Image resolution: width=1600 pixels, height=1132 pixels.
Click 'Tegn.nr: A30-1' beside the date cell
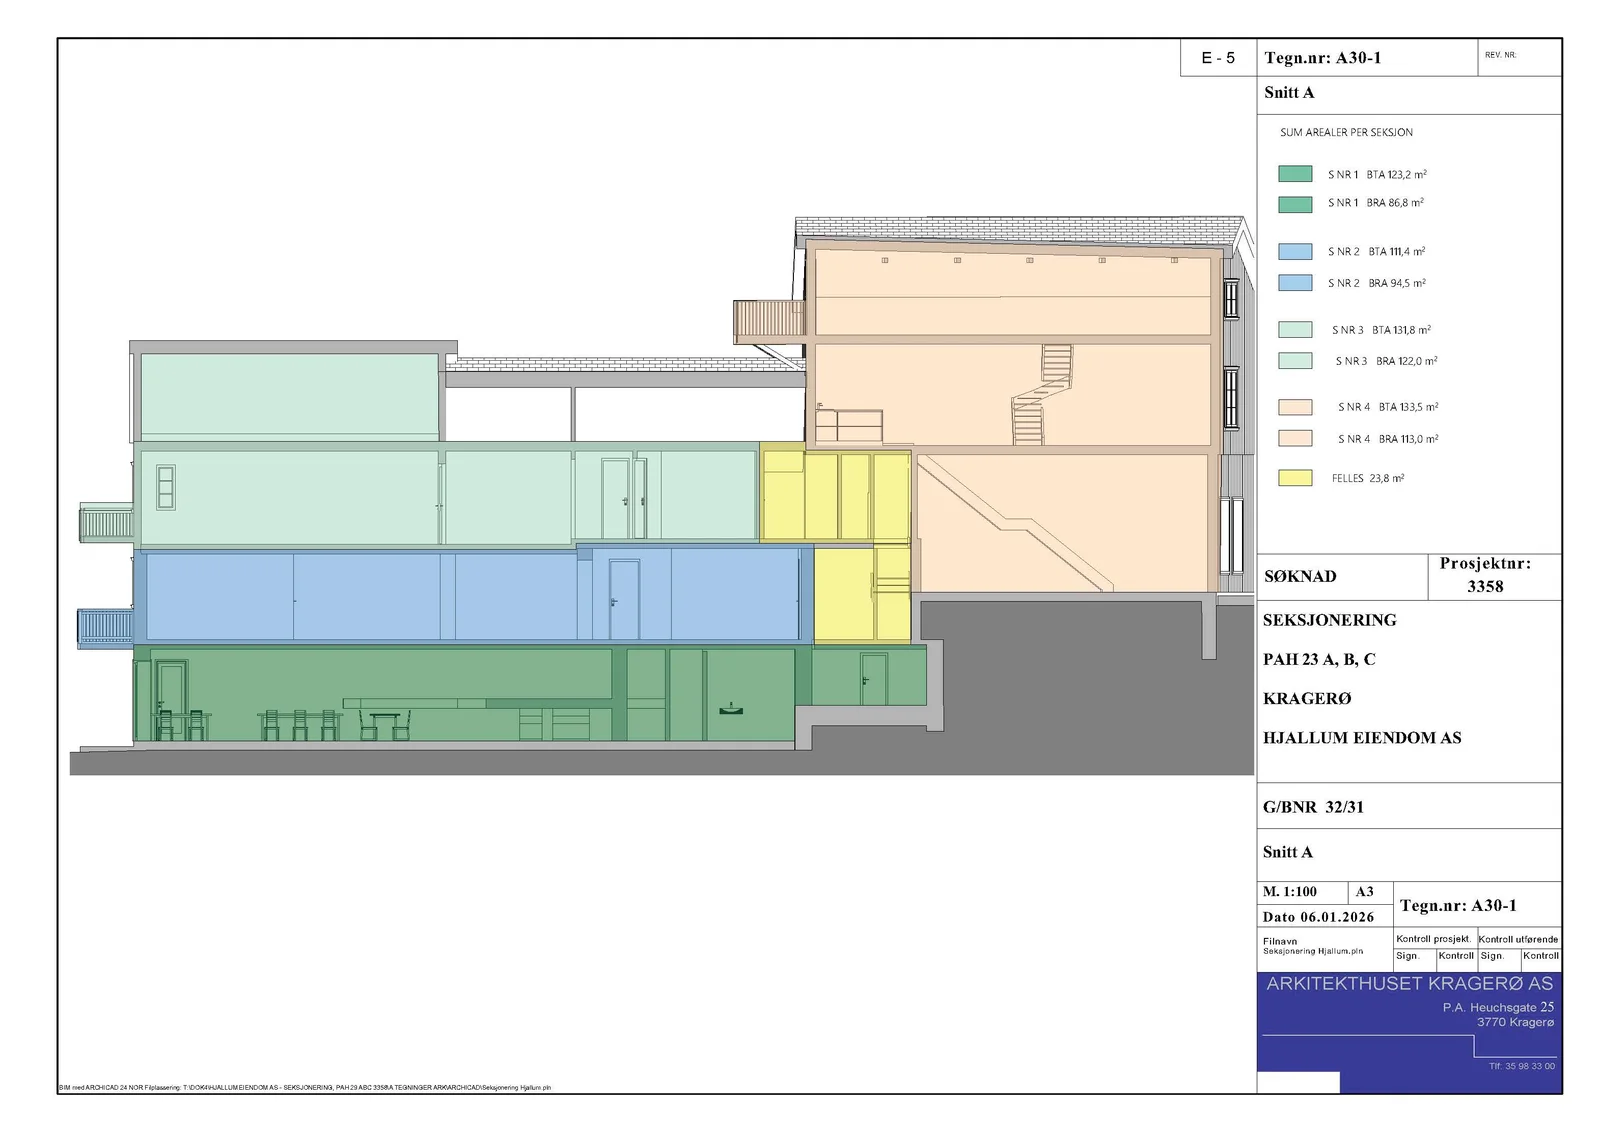[x=1458, y=906]
